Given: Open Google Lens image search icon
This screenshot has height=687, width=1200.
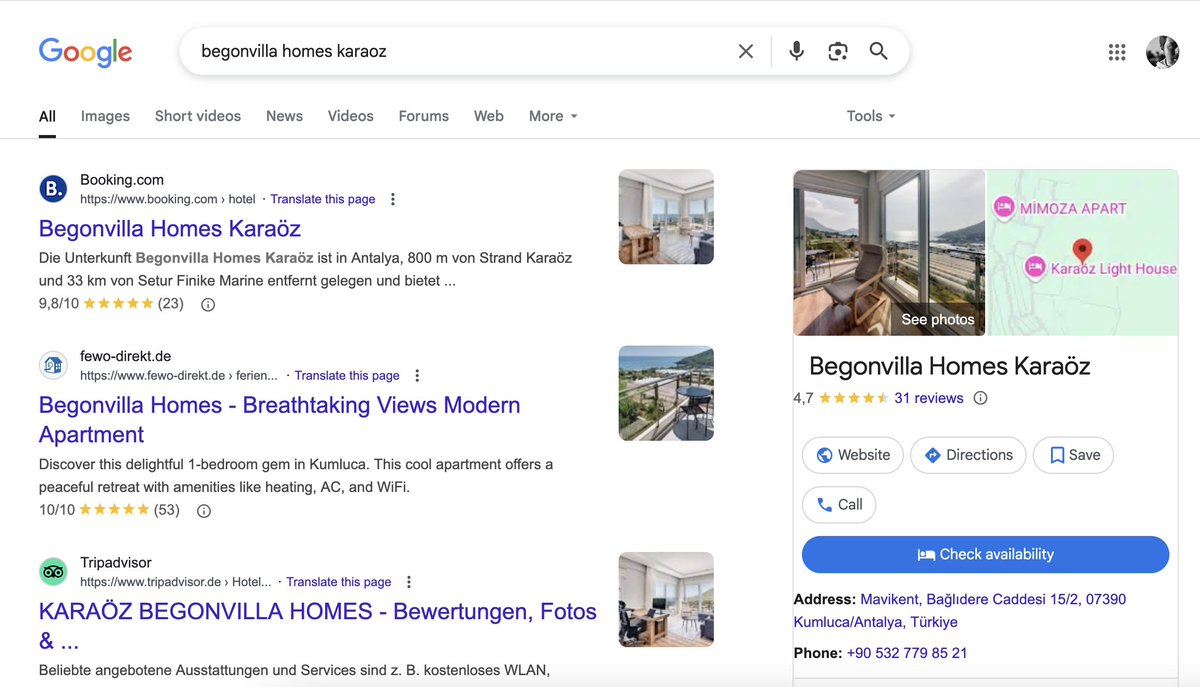Looking at the screenshot, I should [x=838, y=51].
